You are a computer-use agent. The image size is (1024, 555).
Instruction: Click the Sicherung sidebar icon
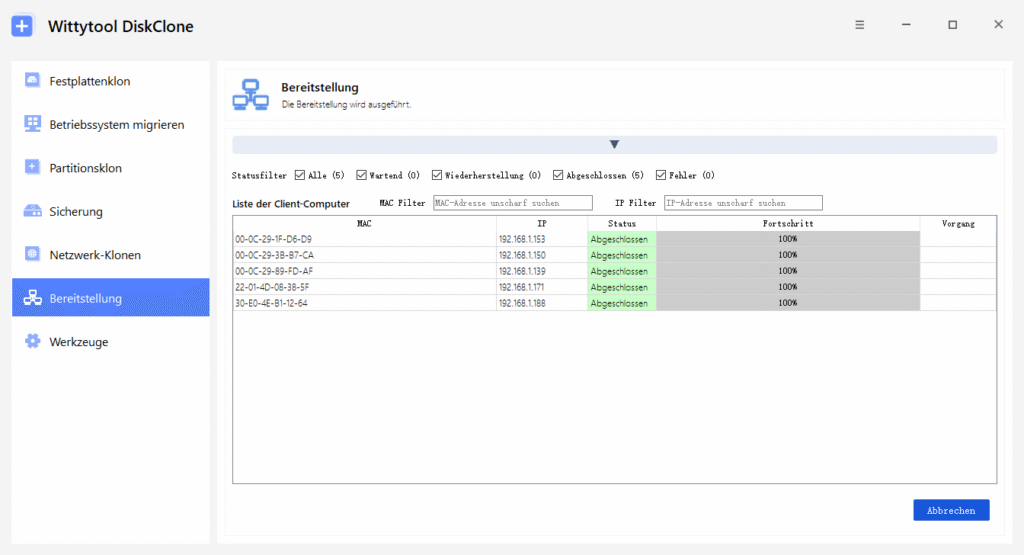[32, 211]
